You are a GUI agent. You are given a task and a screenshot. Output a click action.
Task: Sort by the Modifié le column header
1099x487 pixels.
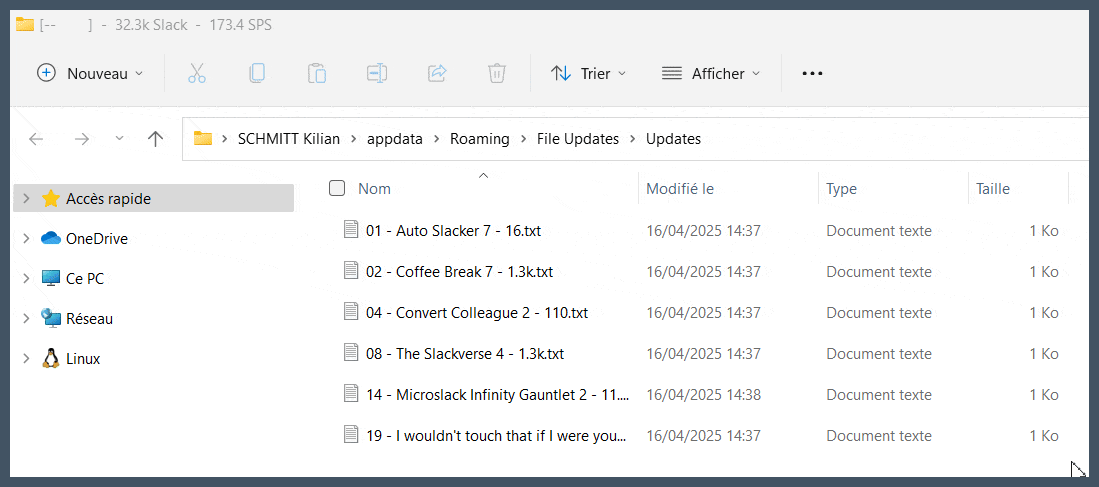(680, 189)
